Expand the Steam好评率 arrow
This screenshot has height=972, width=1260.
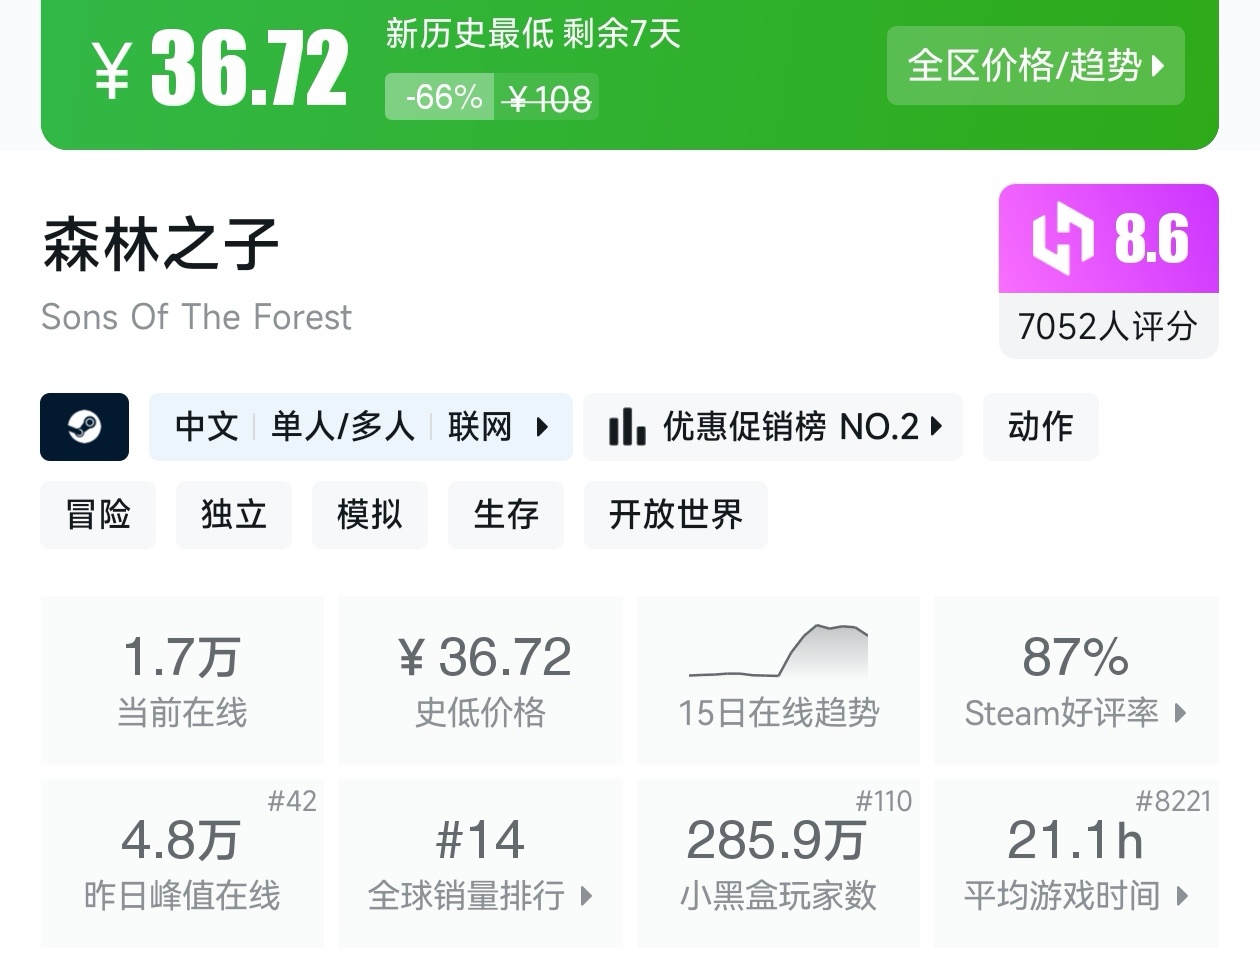point(1181,713)
